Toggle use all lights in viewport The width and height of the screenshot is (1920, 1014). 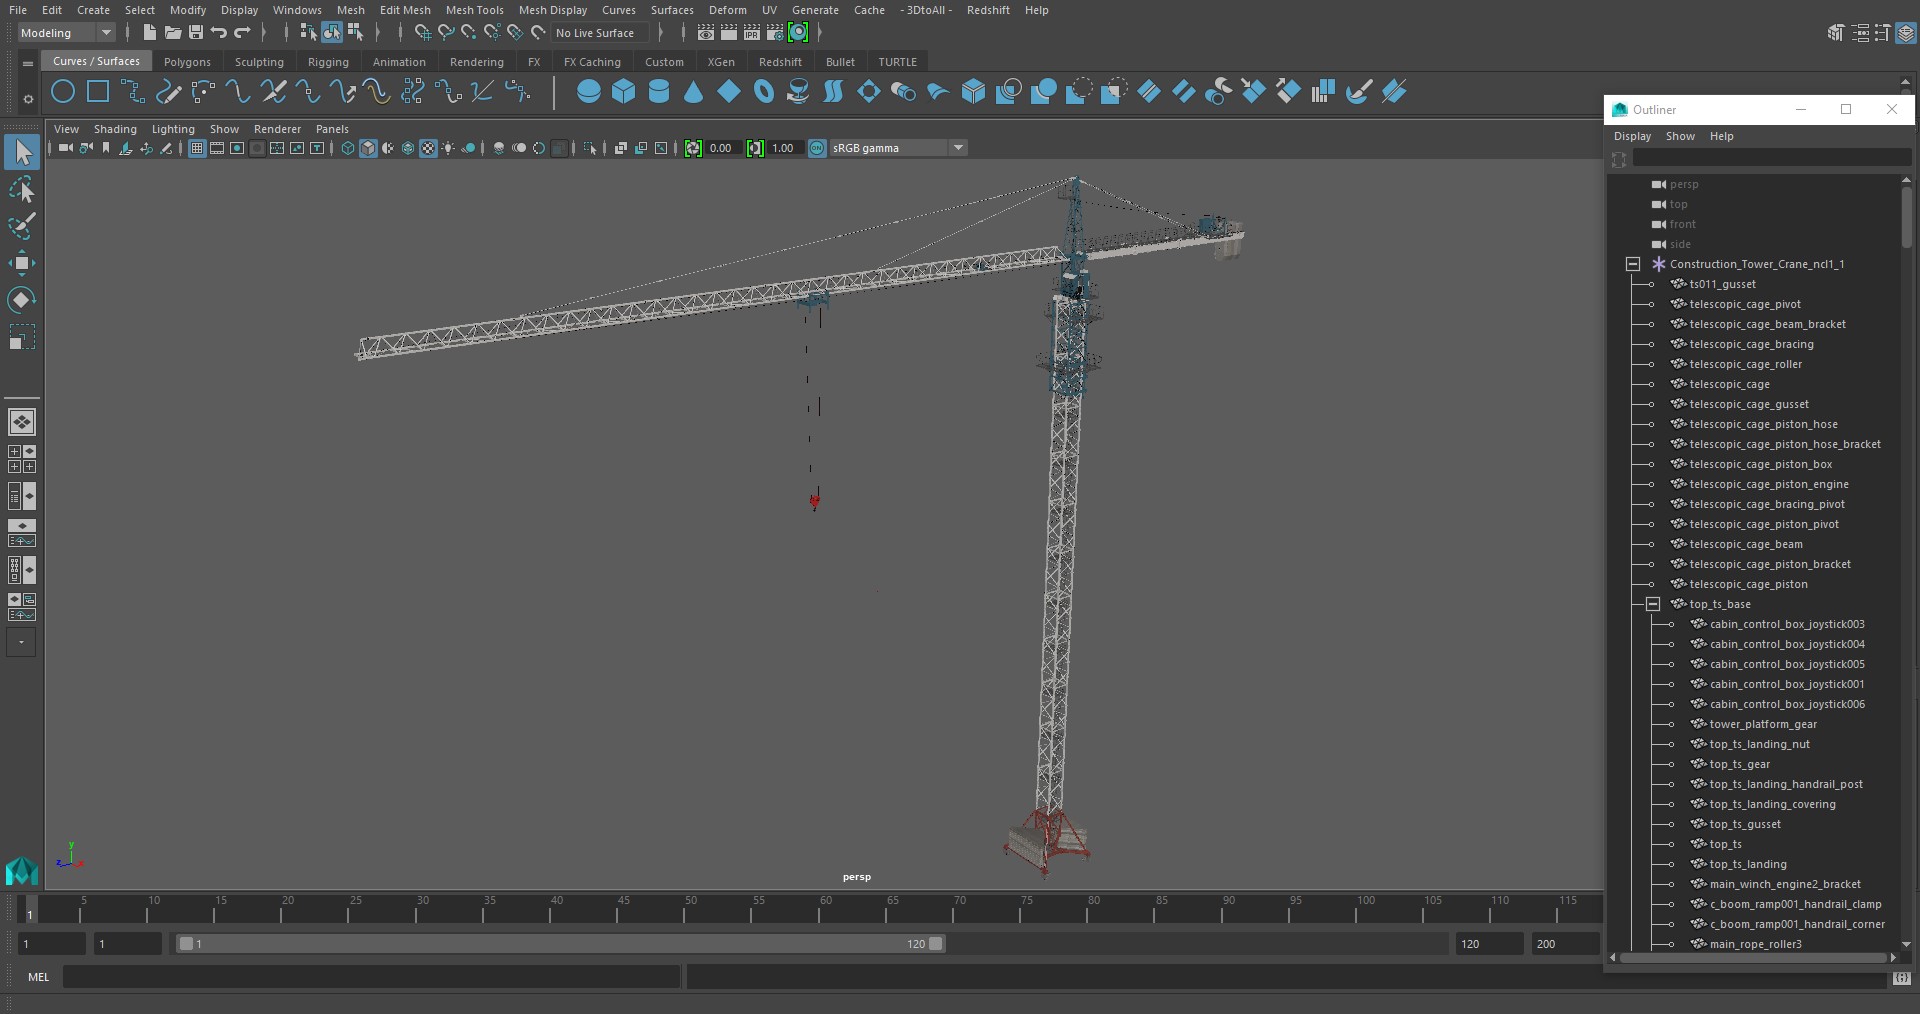click(x=448, y=148)
